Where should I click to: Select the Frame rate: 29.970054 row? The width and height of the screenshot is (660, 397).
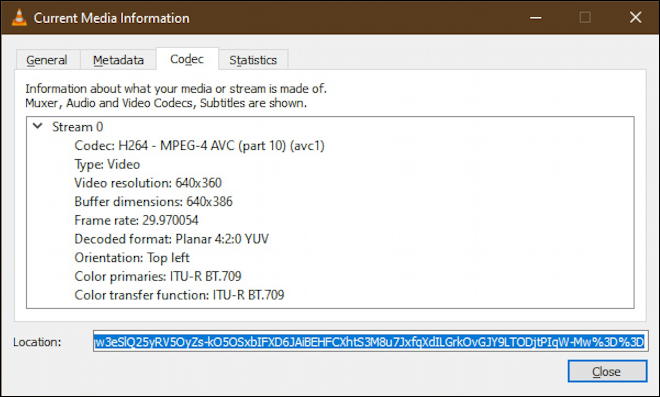point(136,220)
